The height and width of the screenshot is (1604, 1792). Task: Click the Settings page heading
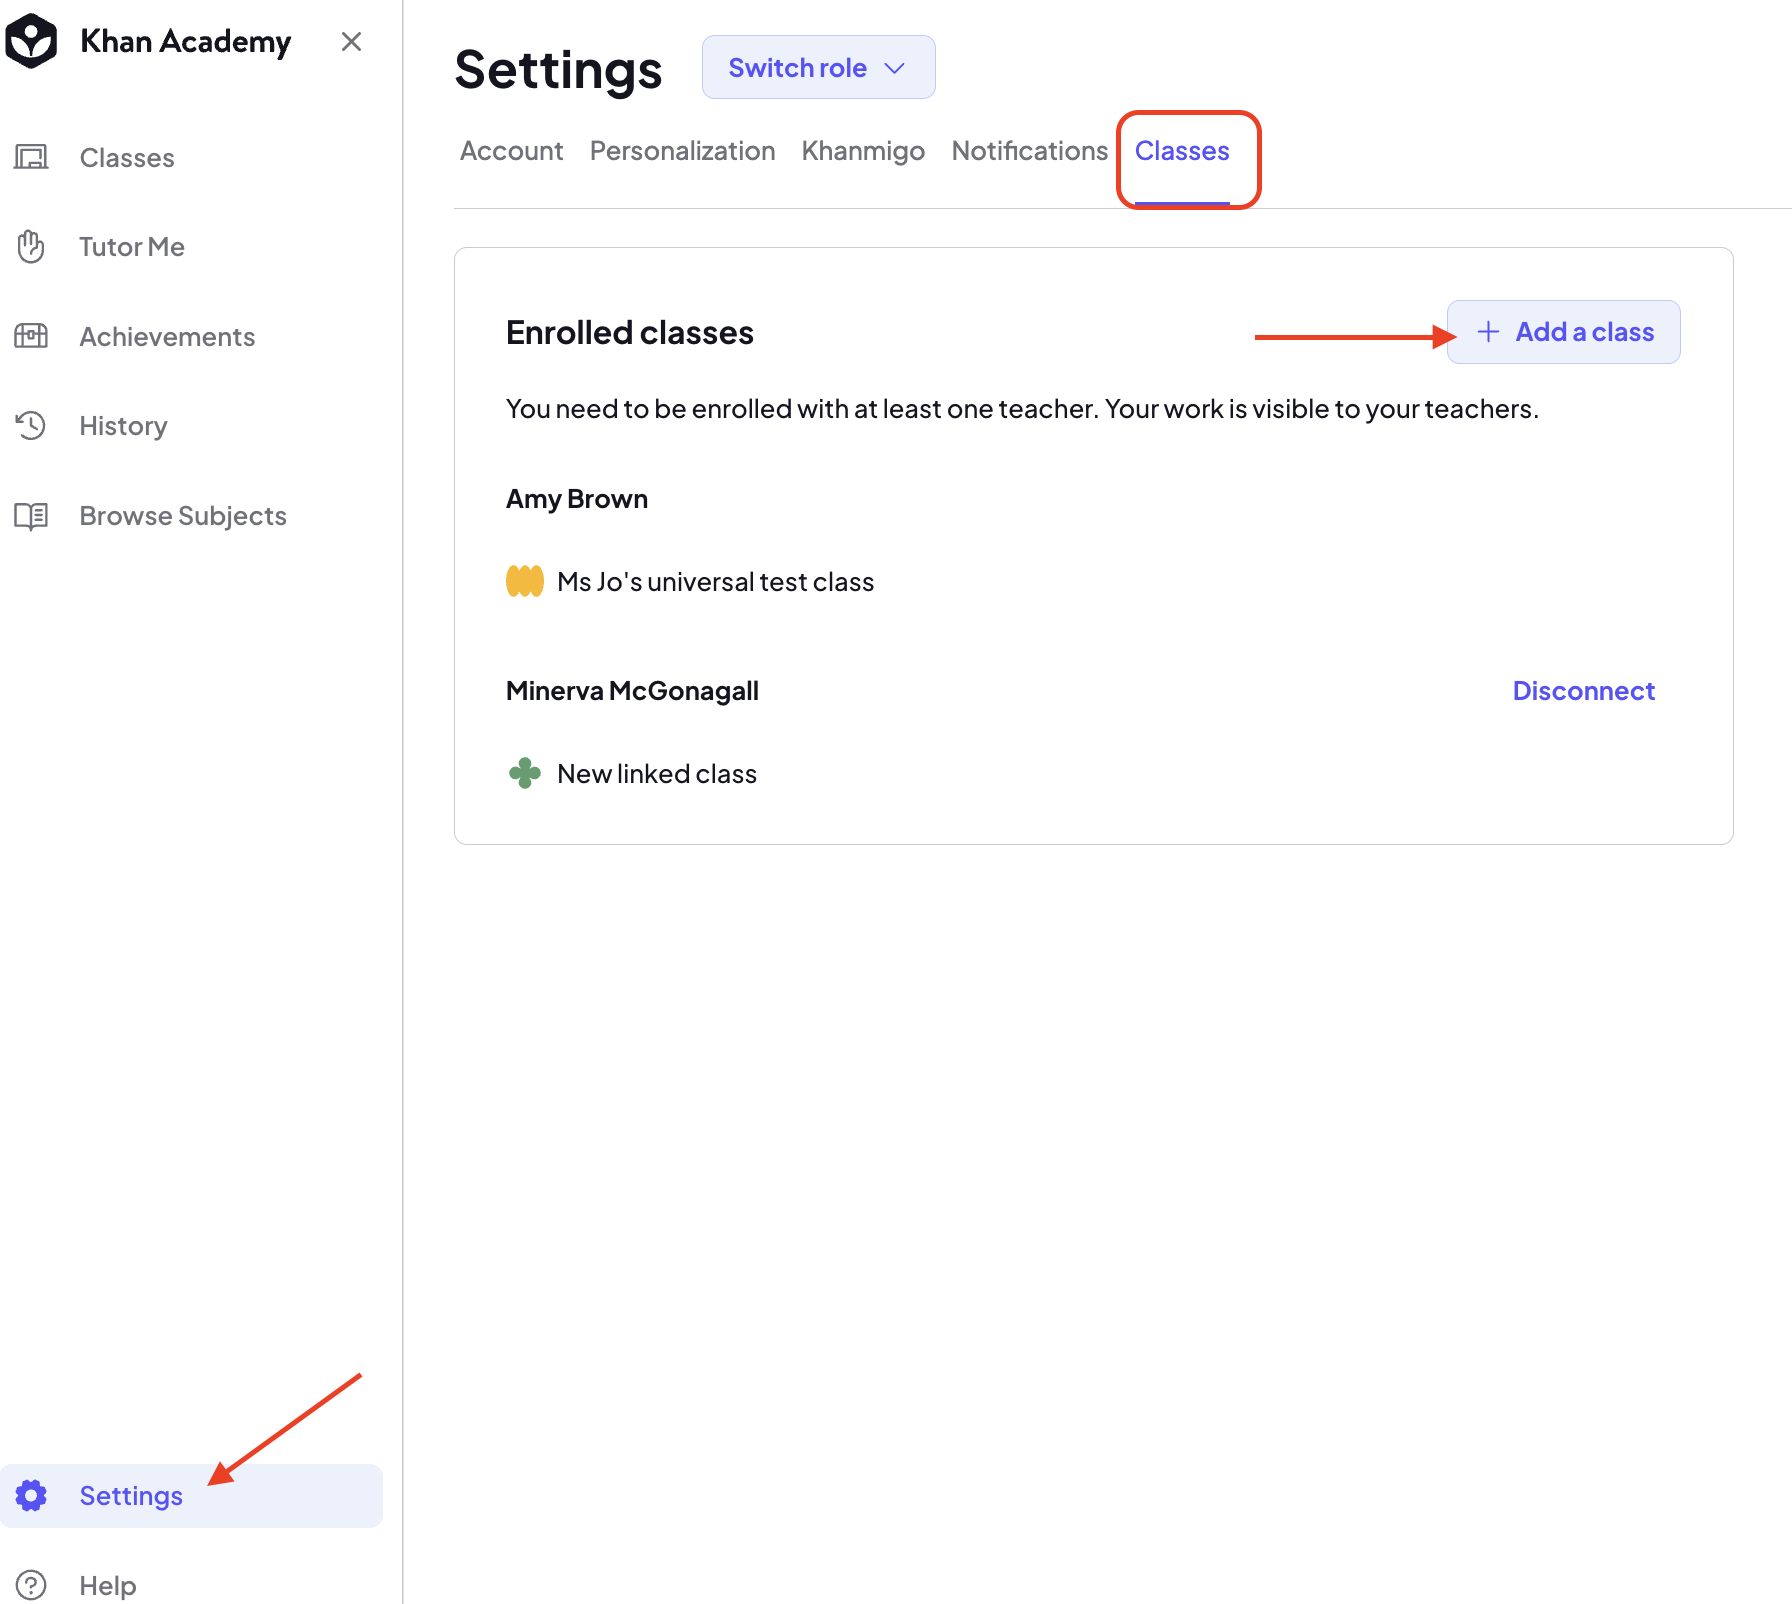click(558, 69)
